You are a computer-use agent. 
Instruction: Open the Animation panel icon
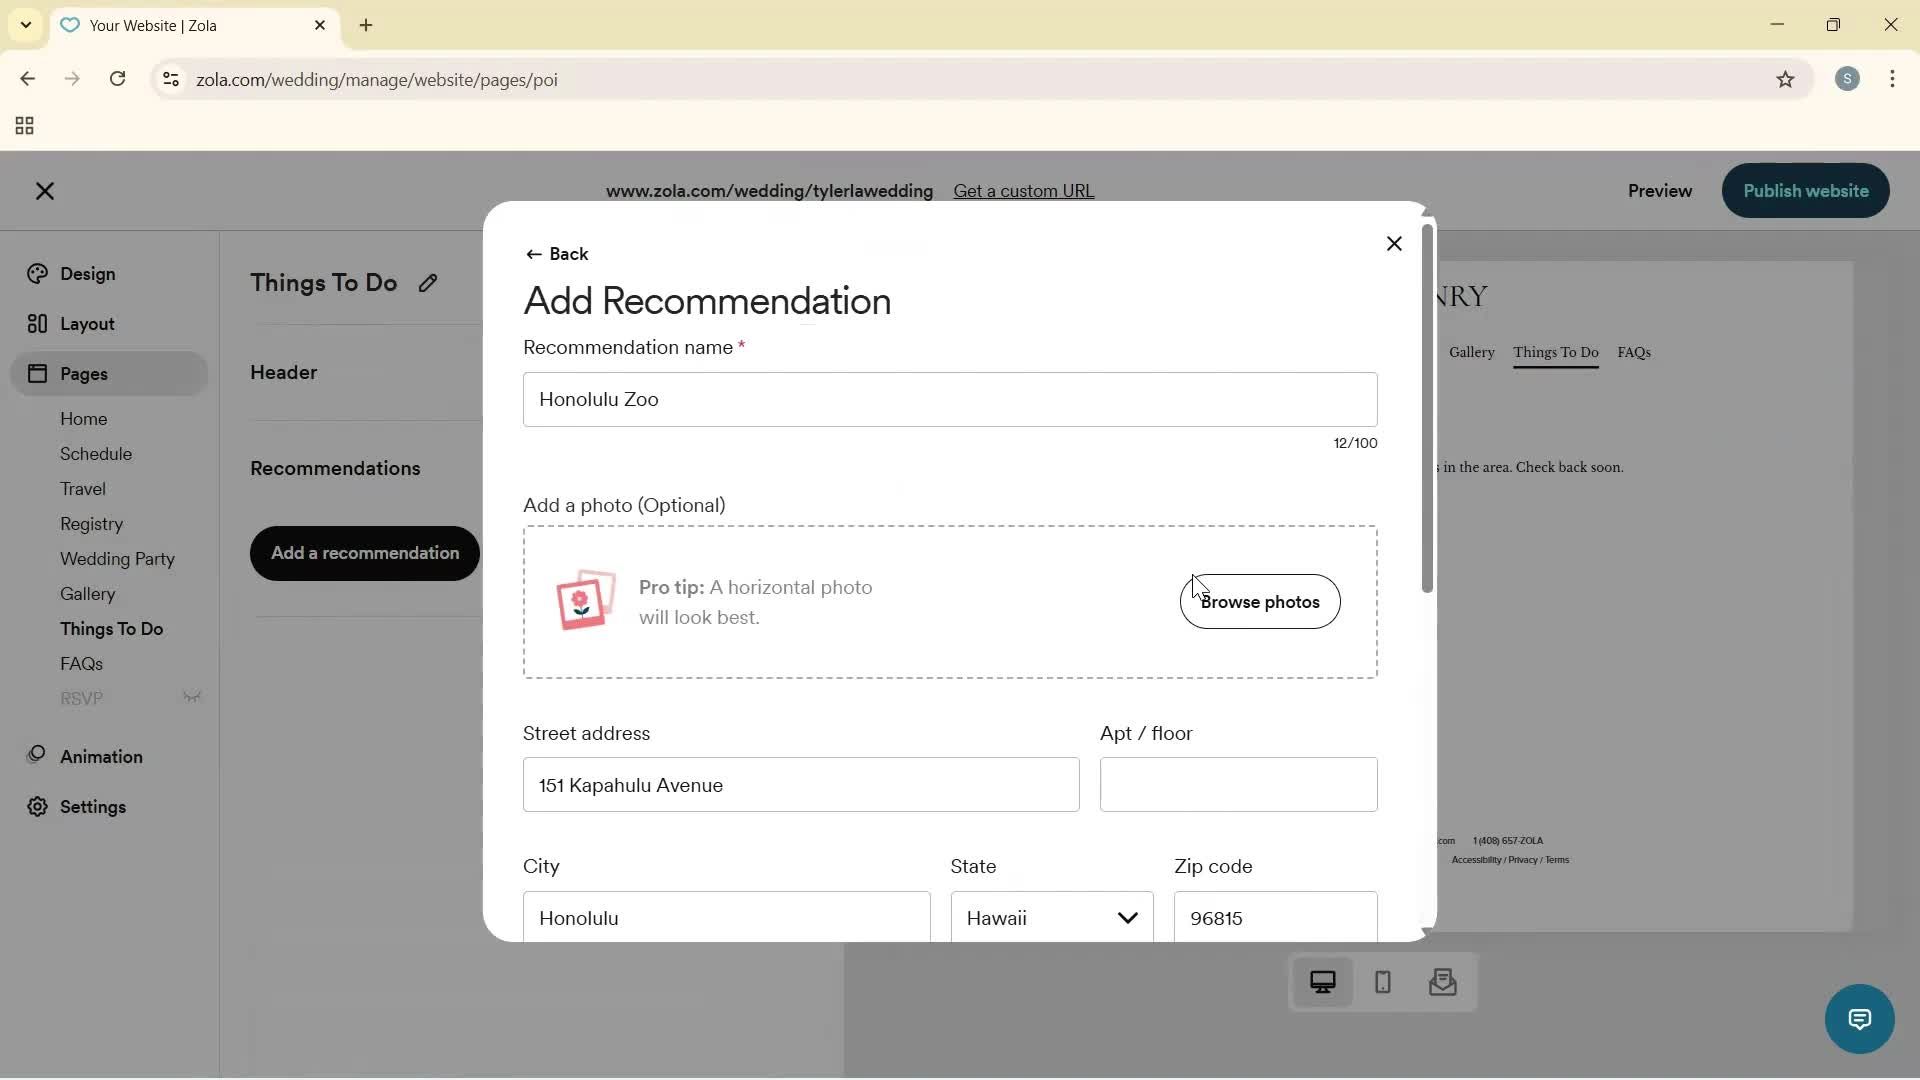pos(36,756)
